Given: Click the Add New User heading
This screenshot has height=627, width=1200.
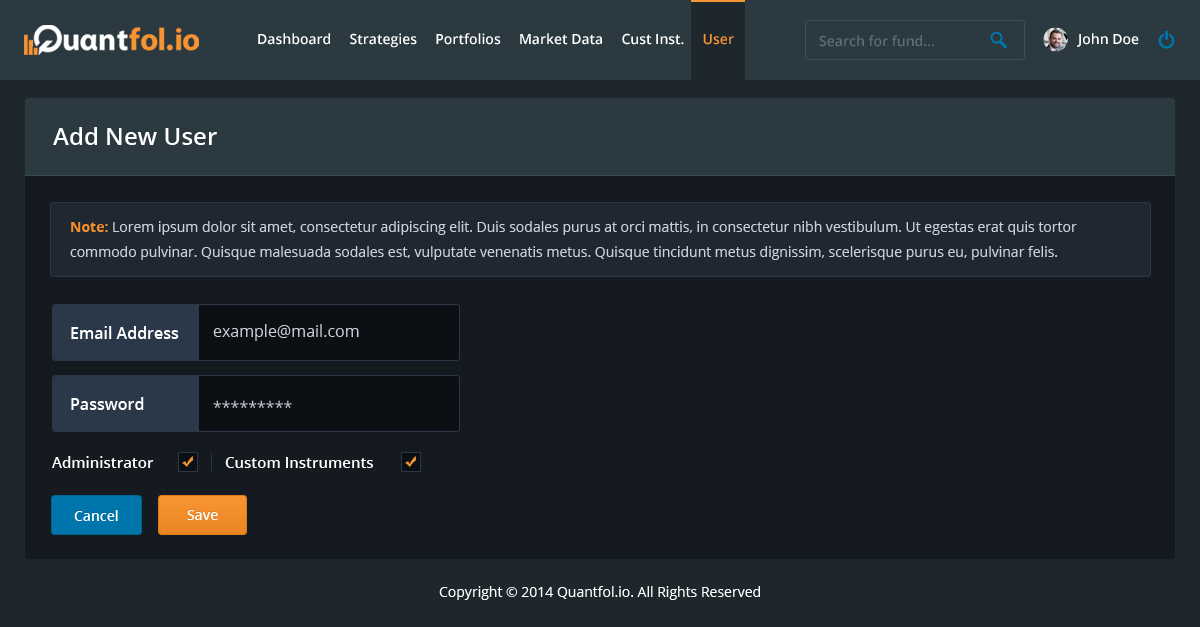Looking at the screenshot, I should pyautogui.click(x=135, y=137).
